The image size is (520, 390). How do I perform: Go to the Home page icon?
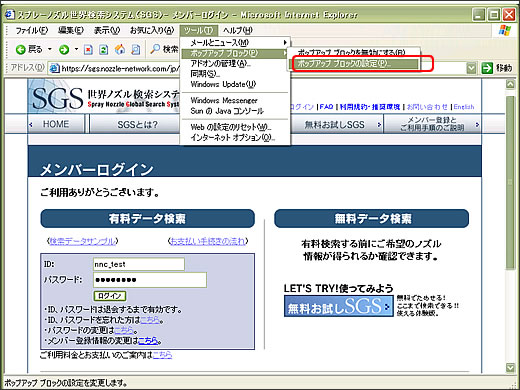point(120,50)
